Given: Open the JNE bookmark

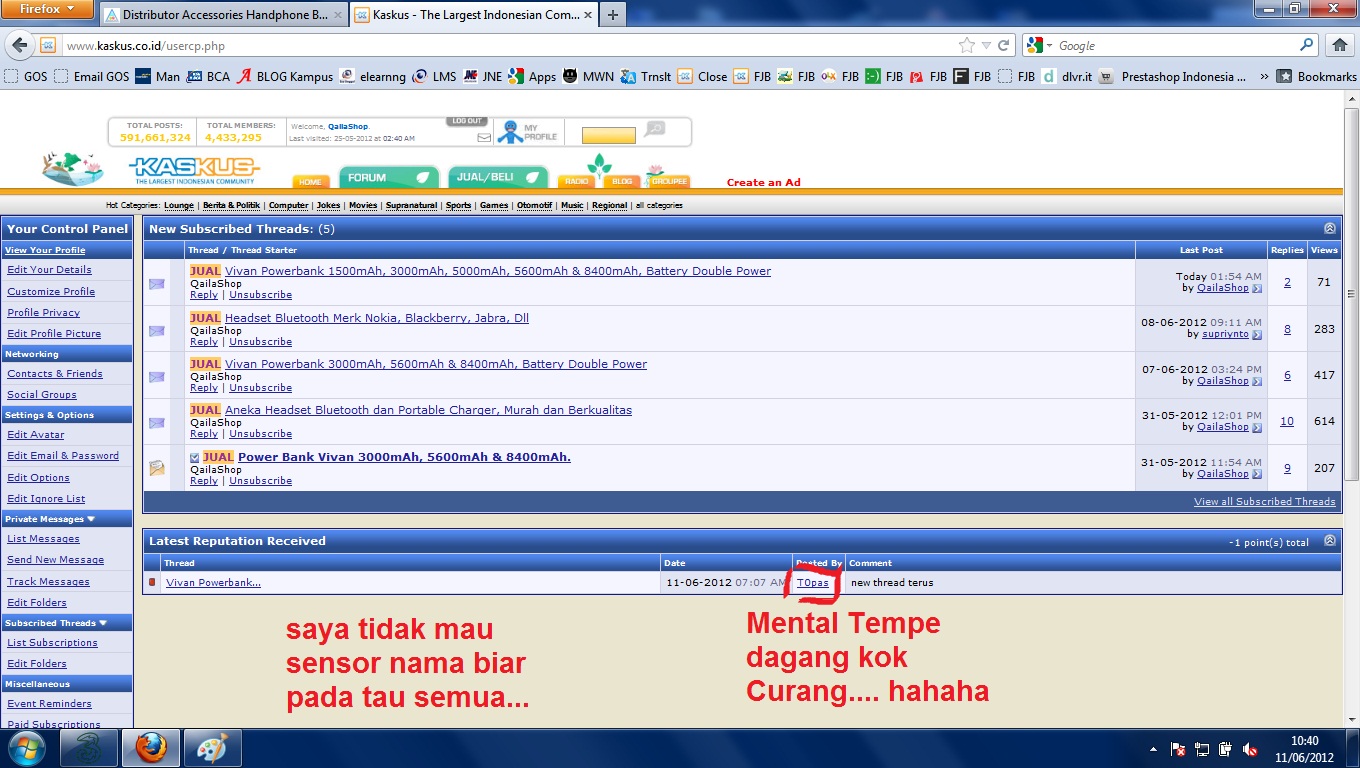Looking at the screenshot, I should (x=483, y=76).
